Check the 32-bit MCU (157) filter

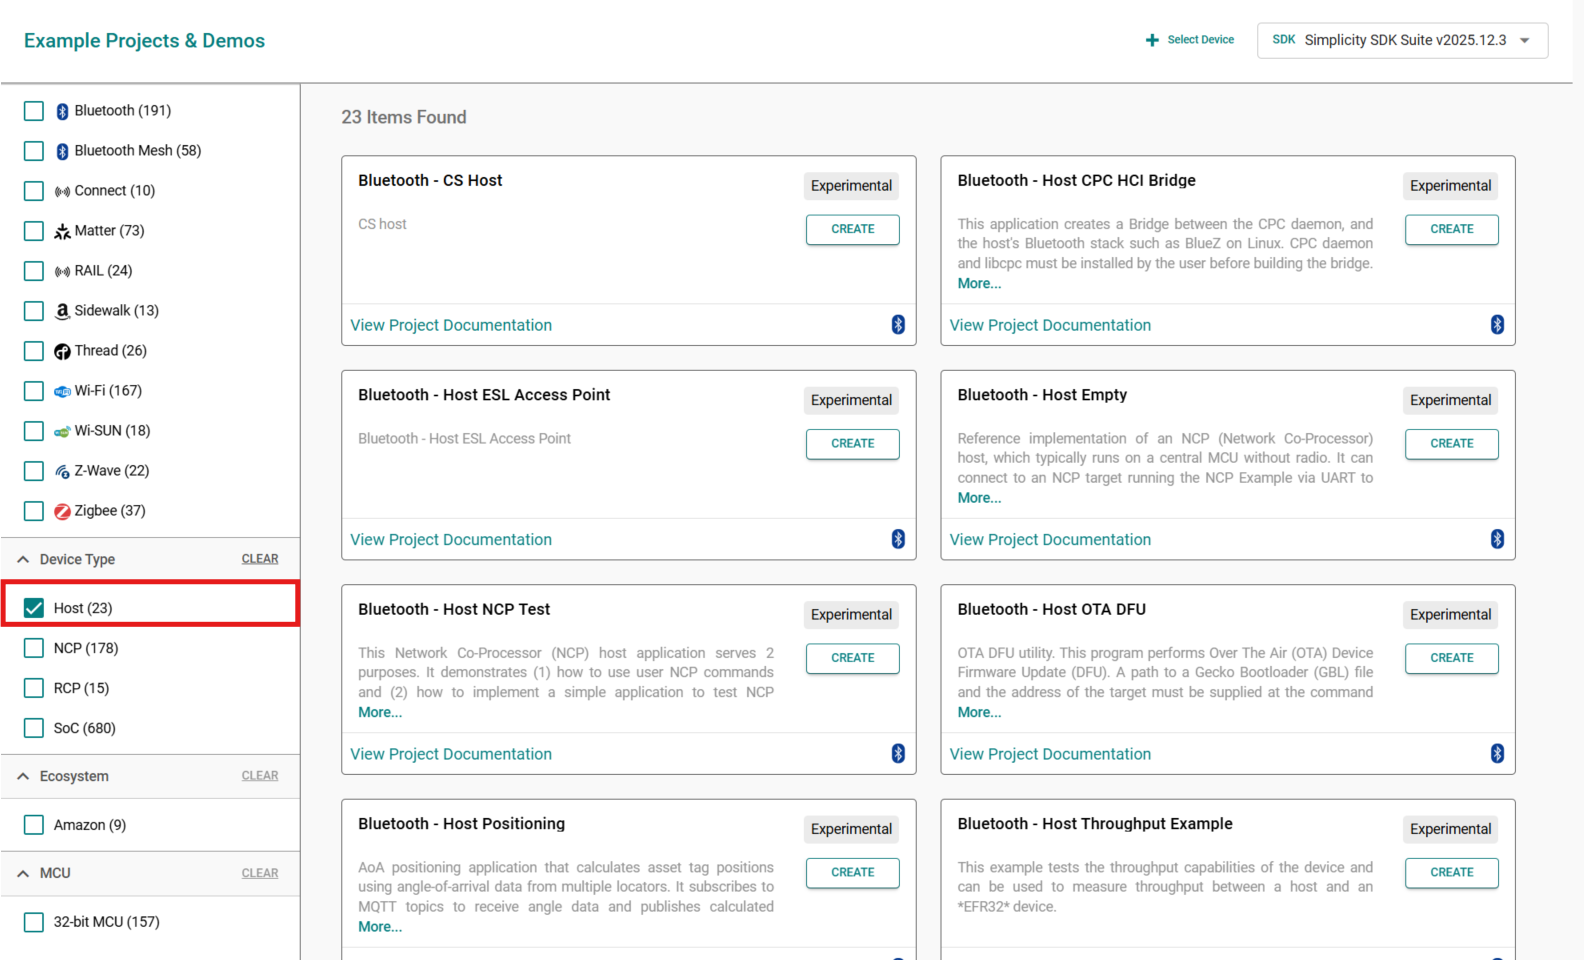(34, 922)
